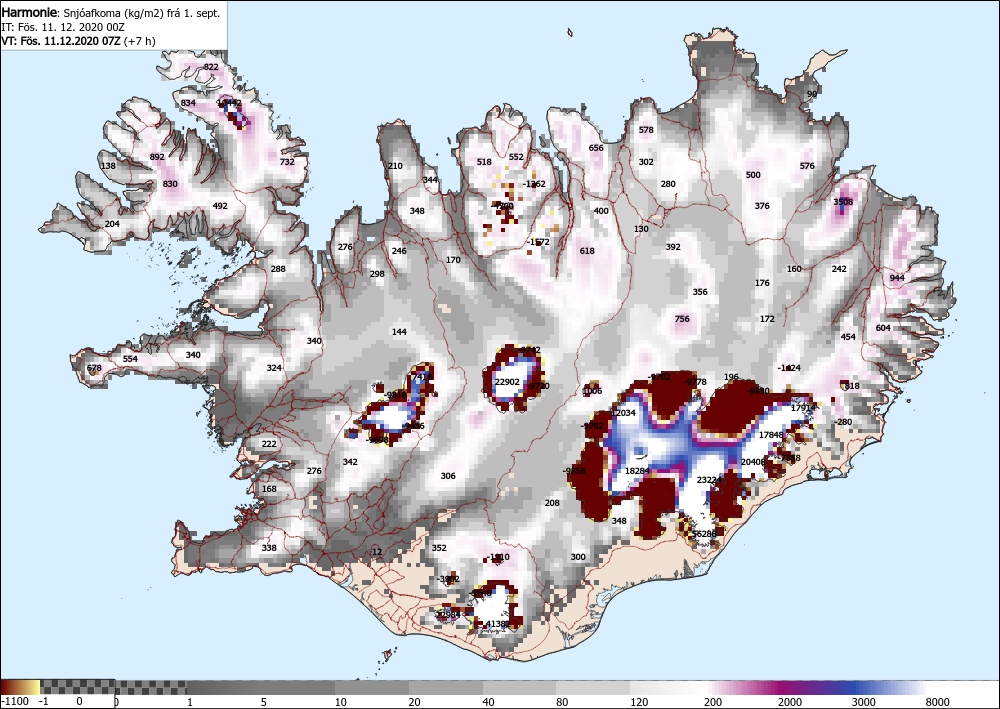
Task: Click the map value 756
Action: click(x=682, y=319)
